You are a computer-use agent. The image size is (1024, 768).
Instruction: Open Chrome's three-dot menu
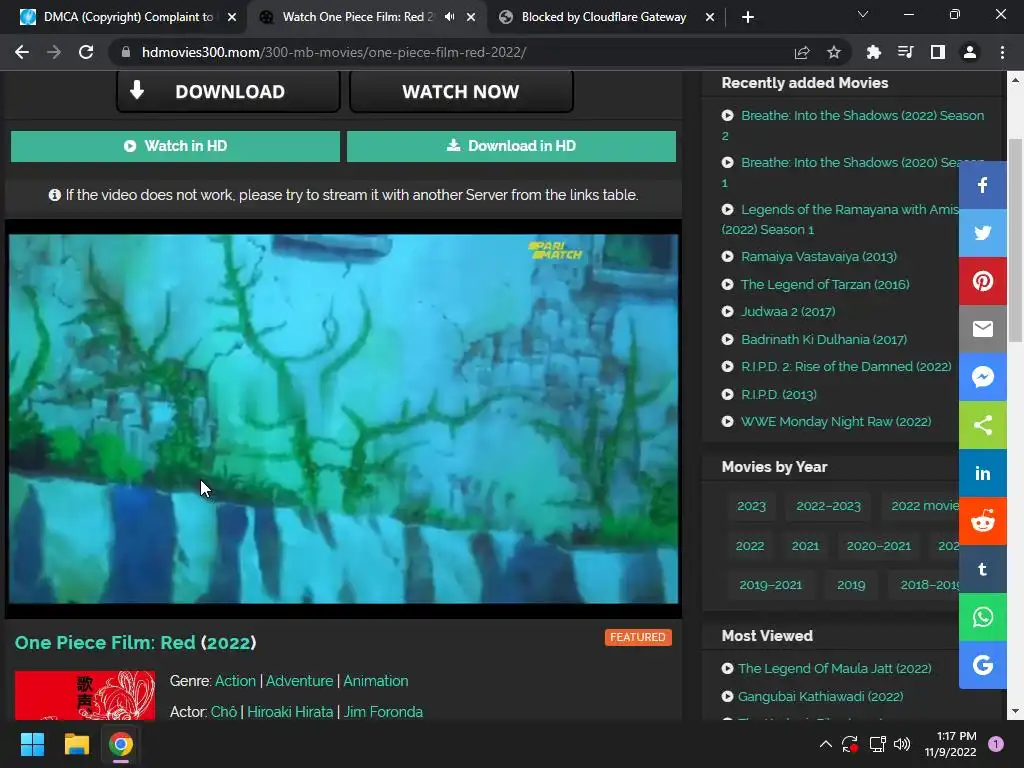pyautogui.click(x=1002, y=52)
